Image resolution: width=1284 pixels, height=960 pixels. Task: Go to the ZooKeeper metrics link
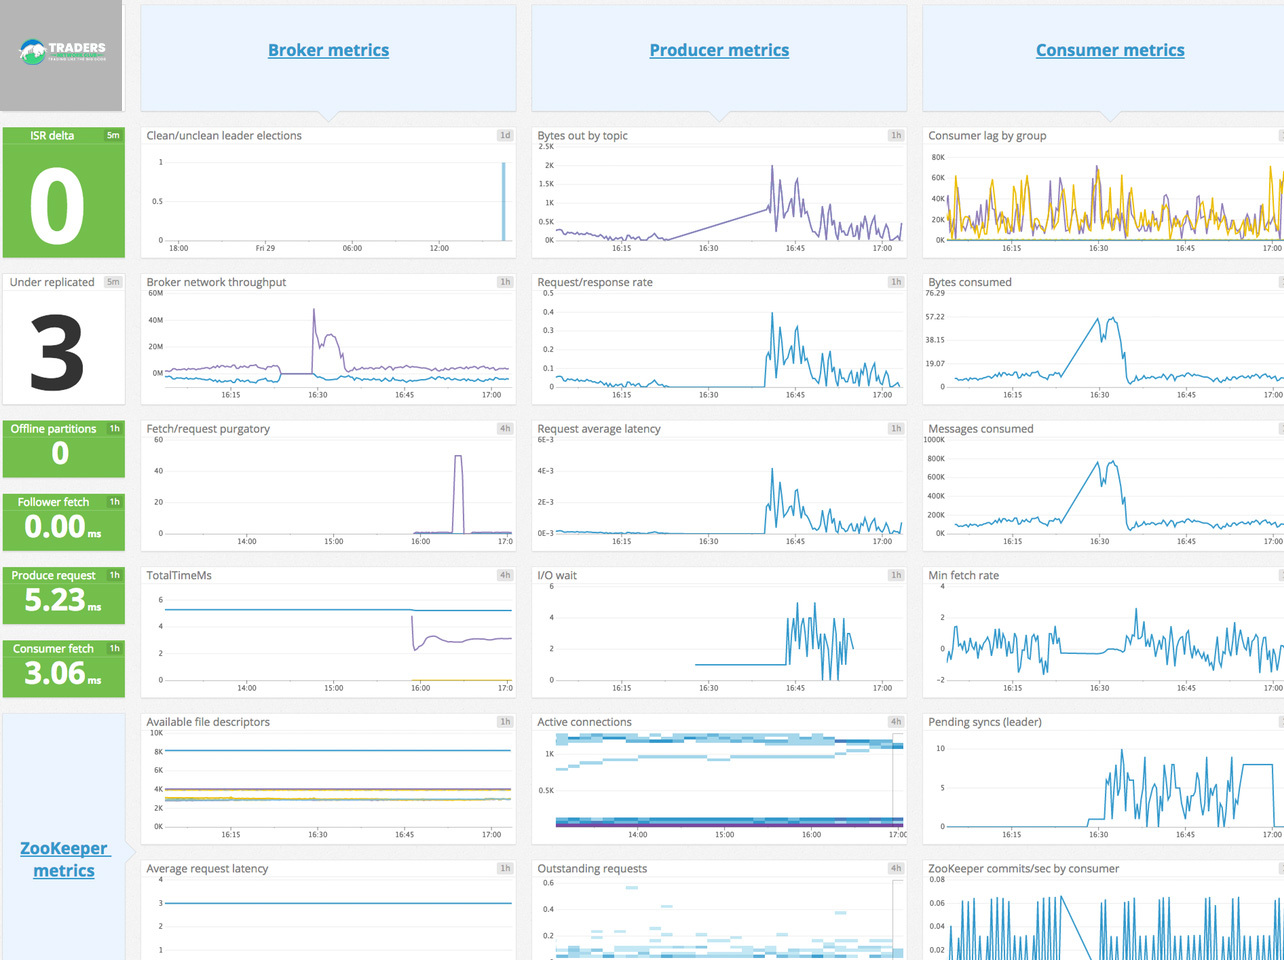[x=64, y=859]
